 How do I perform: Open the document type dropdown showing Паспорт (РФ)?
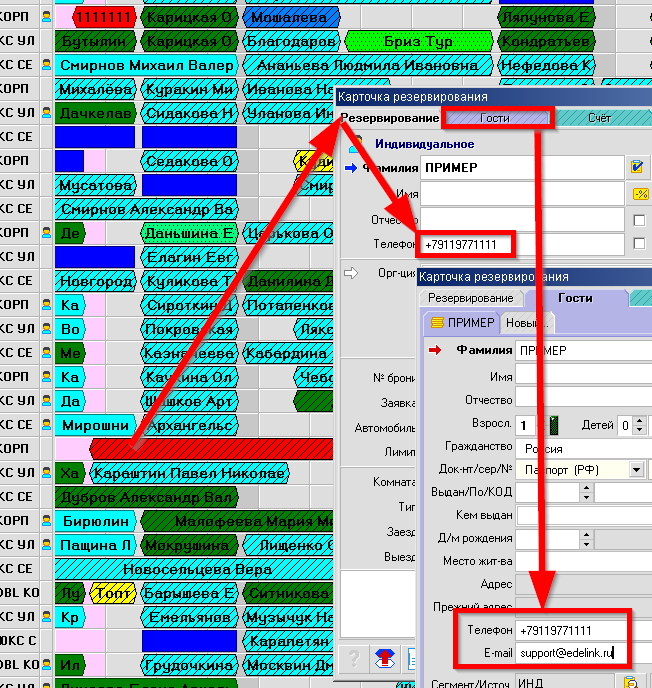tap(636, 469)
